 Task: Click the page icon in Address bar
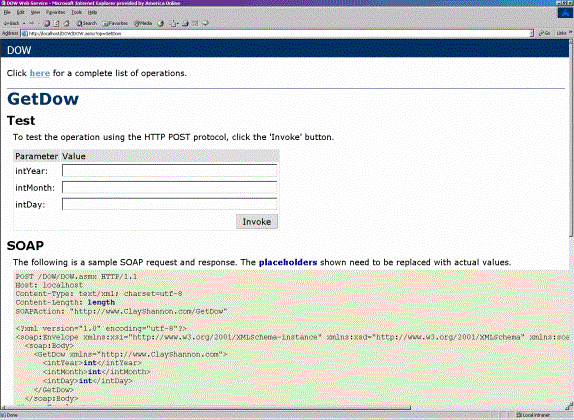(25, 33)
